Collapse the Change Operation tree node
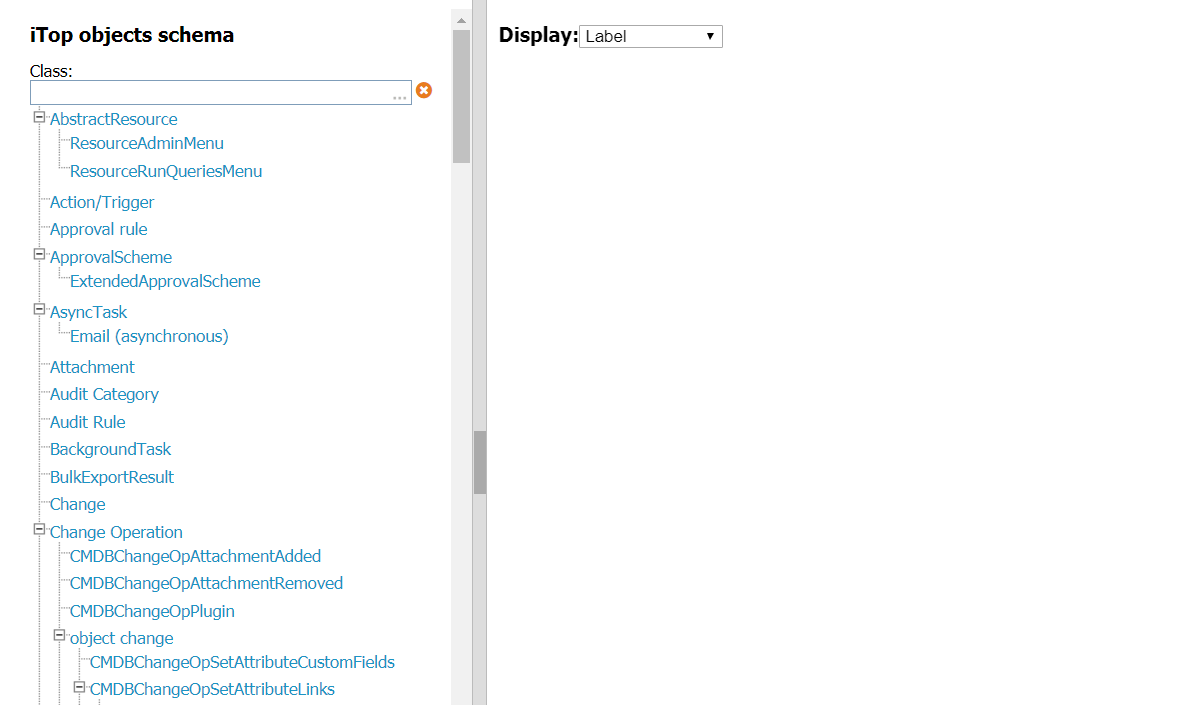The image size is (1181, 705). pos(40,530)
